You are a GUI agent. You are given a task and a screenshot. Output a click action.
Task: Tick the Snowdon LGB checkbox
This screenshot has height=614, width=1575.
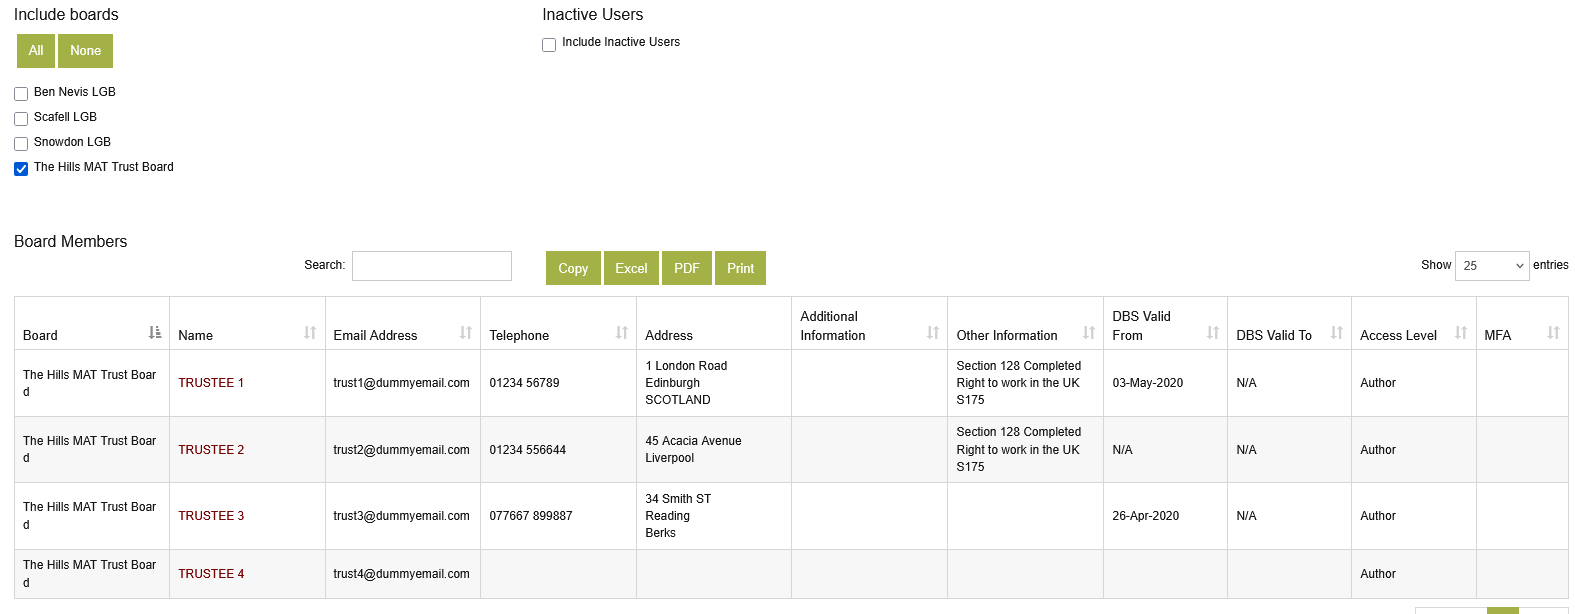[x=21, y=144]
